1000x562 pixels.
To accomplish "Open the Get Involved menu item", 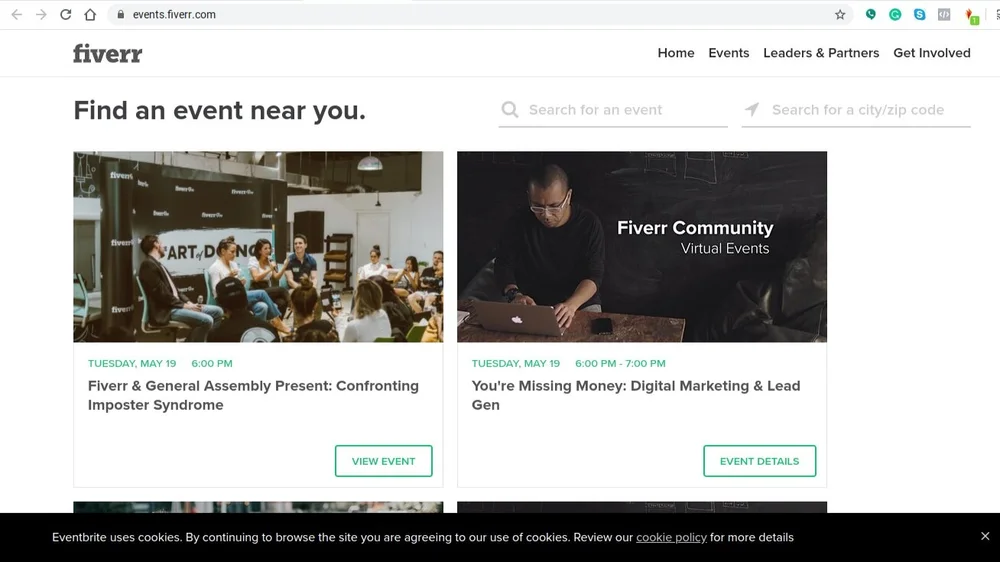I will click(x=931, y=53).
